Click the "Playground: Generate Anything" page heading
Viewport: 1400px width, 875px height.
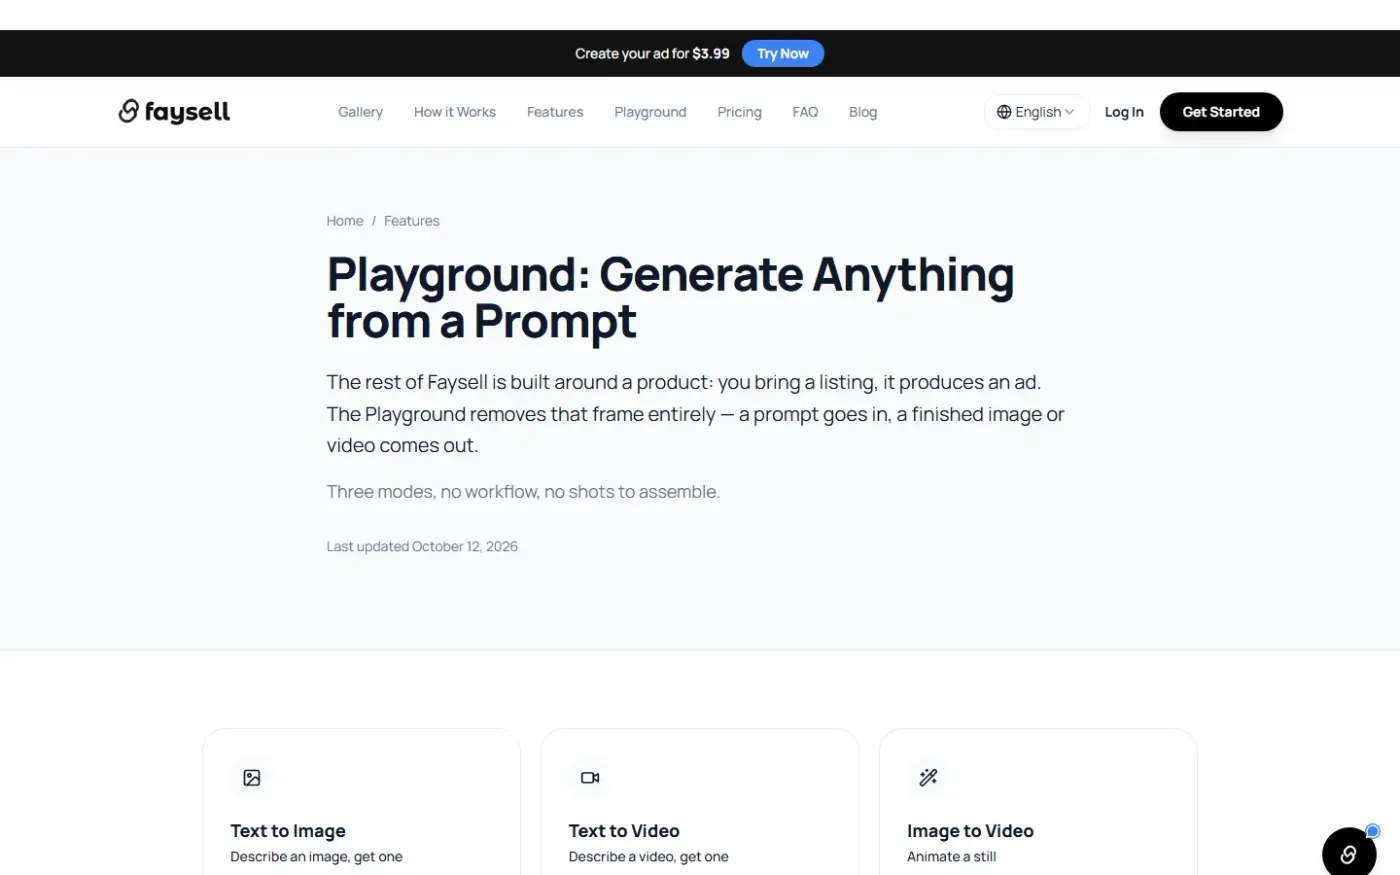[670, 298]
